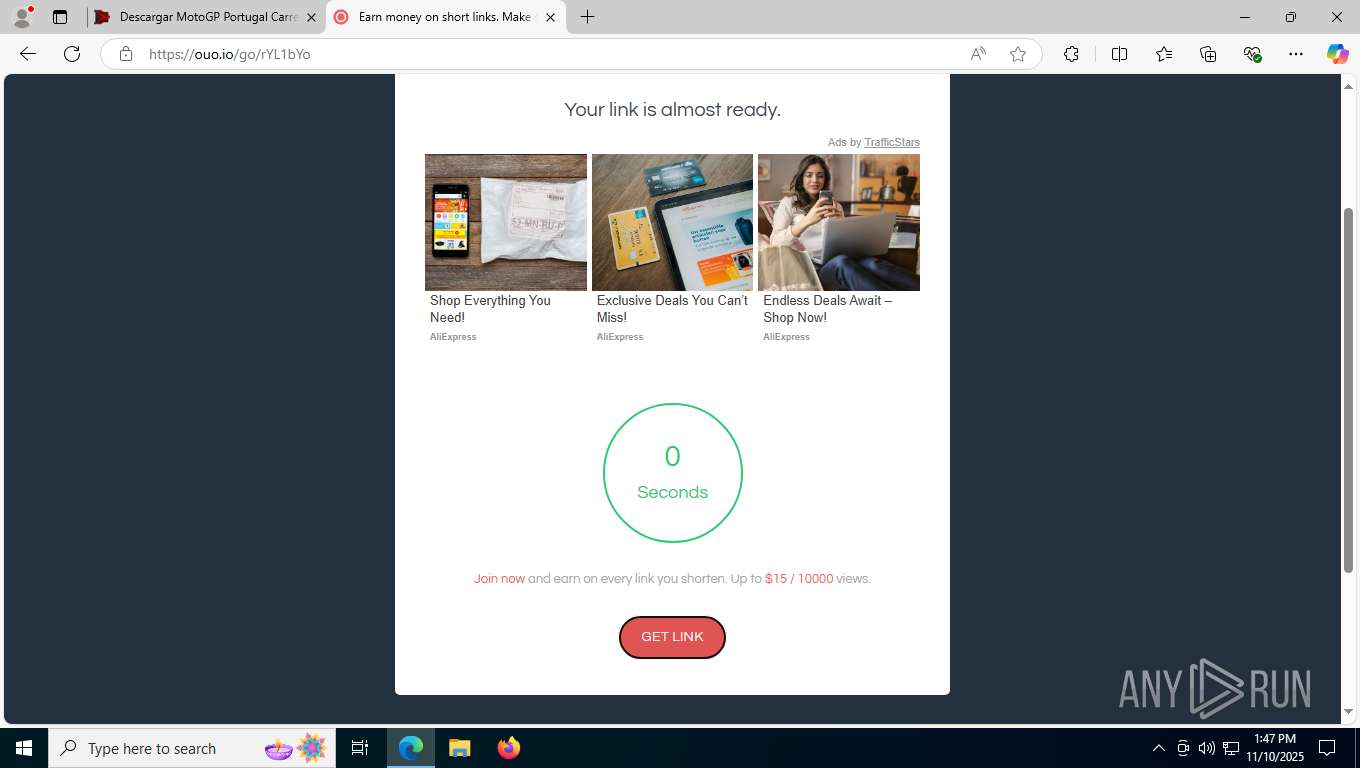Open the notification center icon
This screenshot has width=1360, height=768.
tap(1327, 748)
